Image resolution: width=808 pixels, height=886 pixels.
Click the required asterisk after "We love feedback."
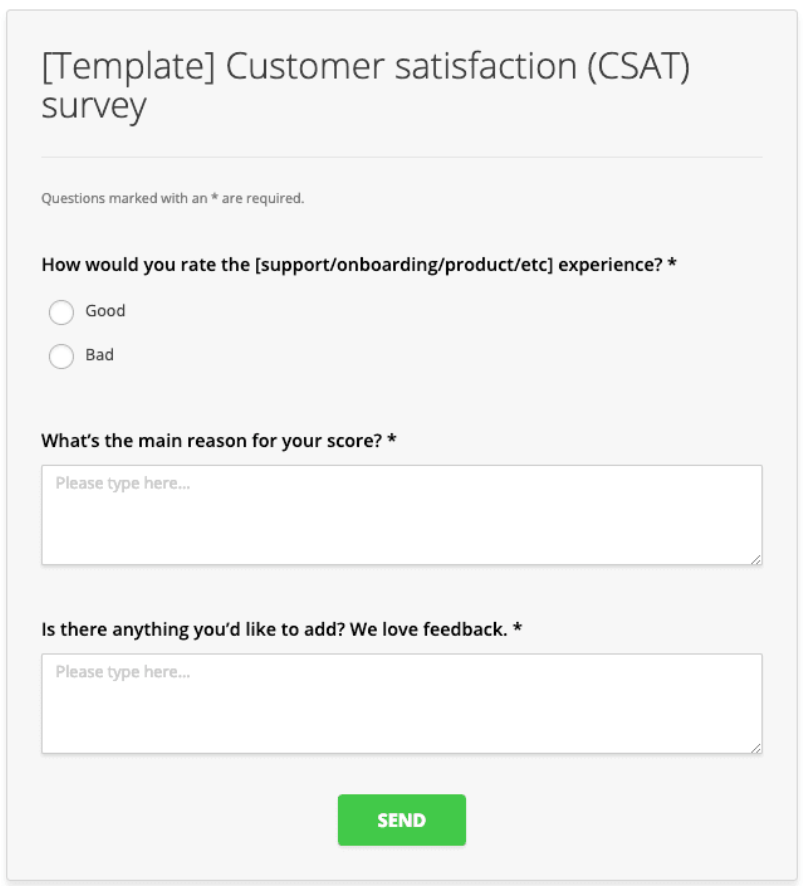click(x=517, y=628)
